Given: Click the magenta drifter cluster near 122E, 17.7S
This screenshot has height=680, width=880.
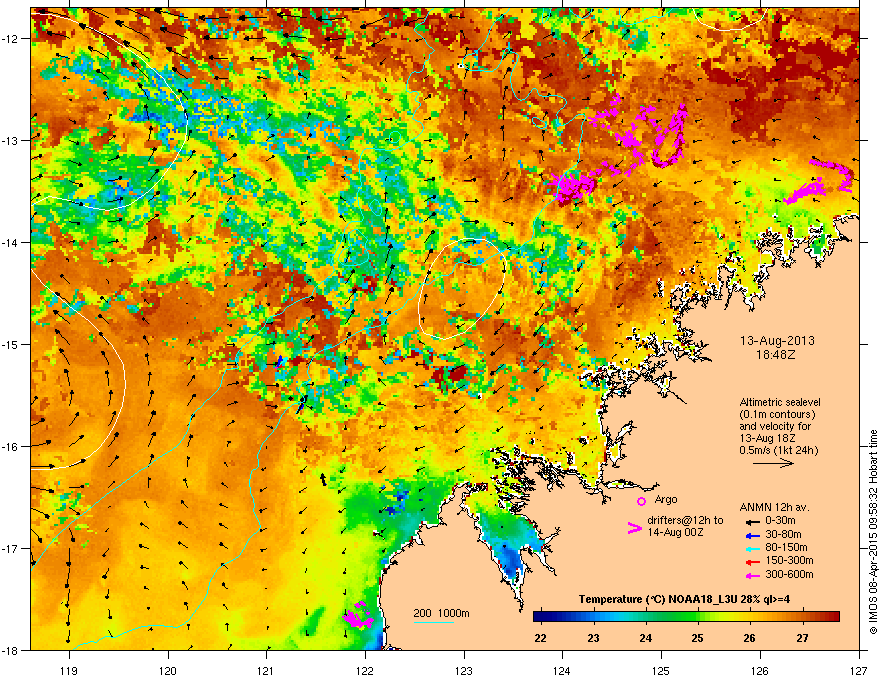Looking at the screenshot, I should (358, 615).
